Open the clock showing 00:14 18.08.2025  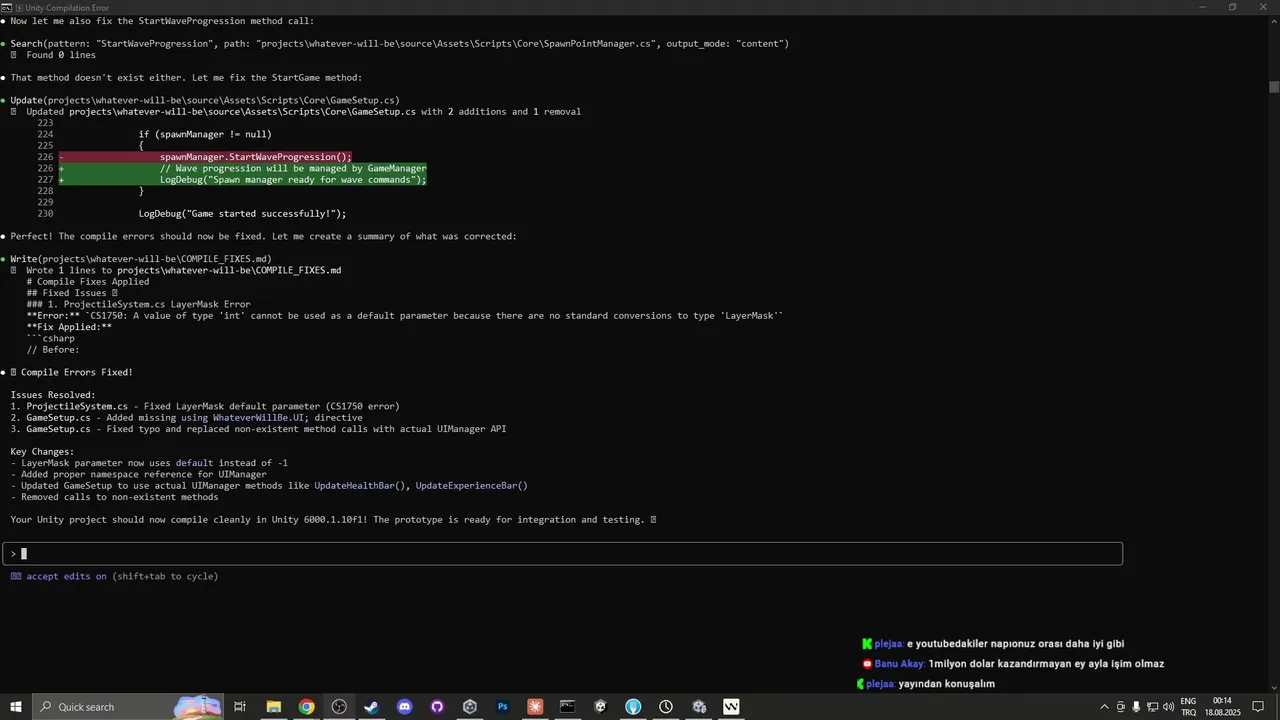[1225, 707]
